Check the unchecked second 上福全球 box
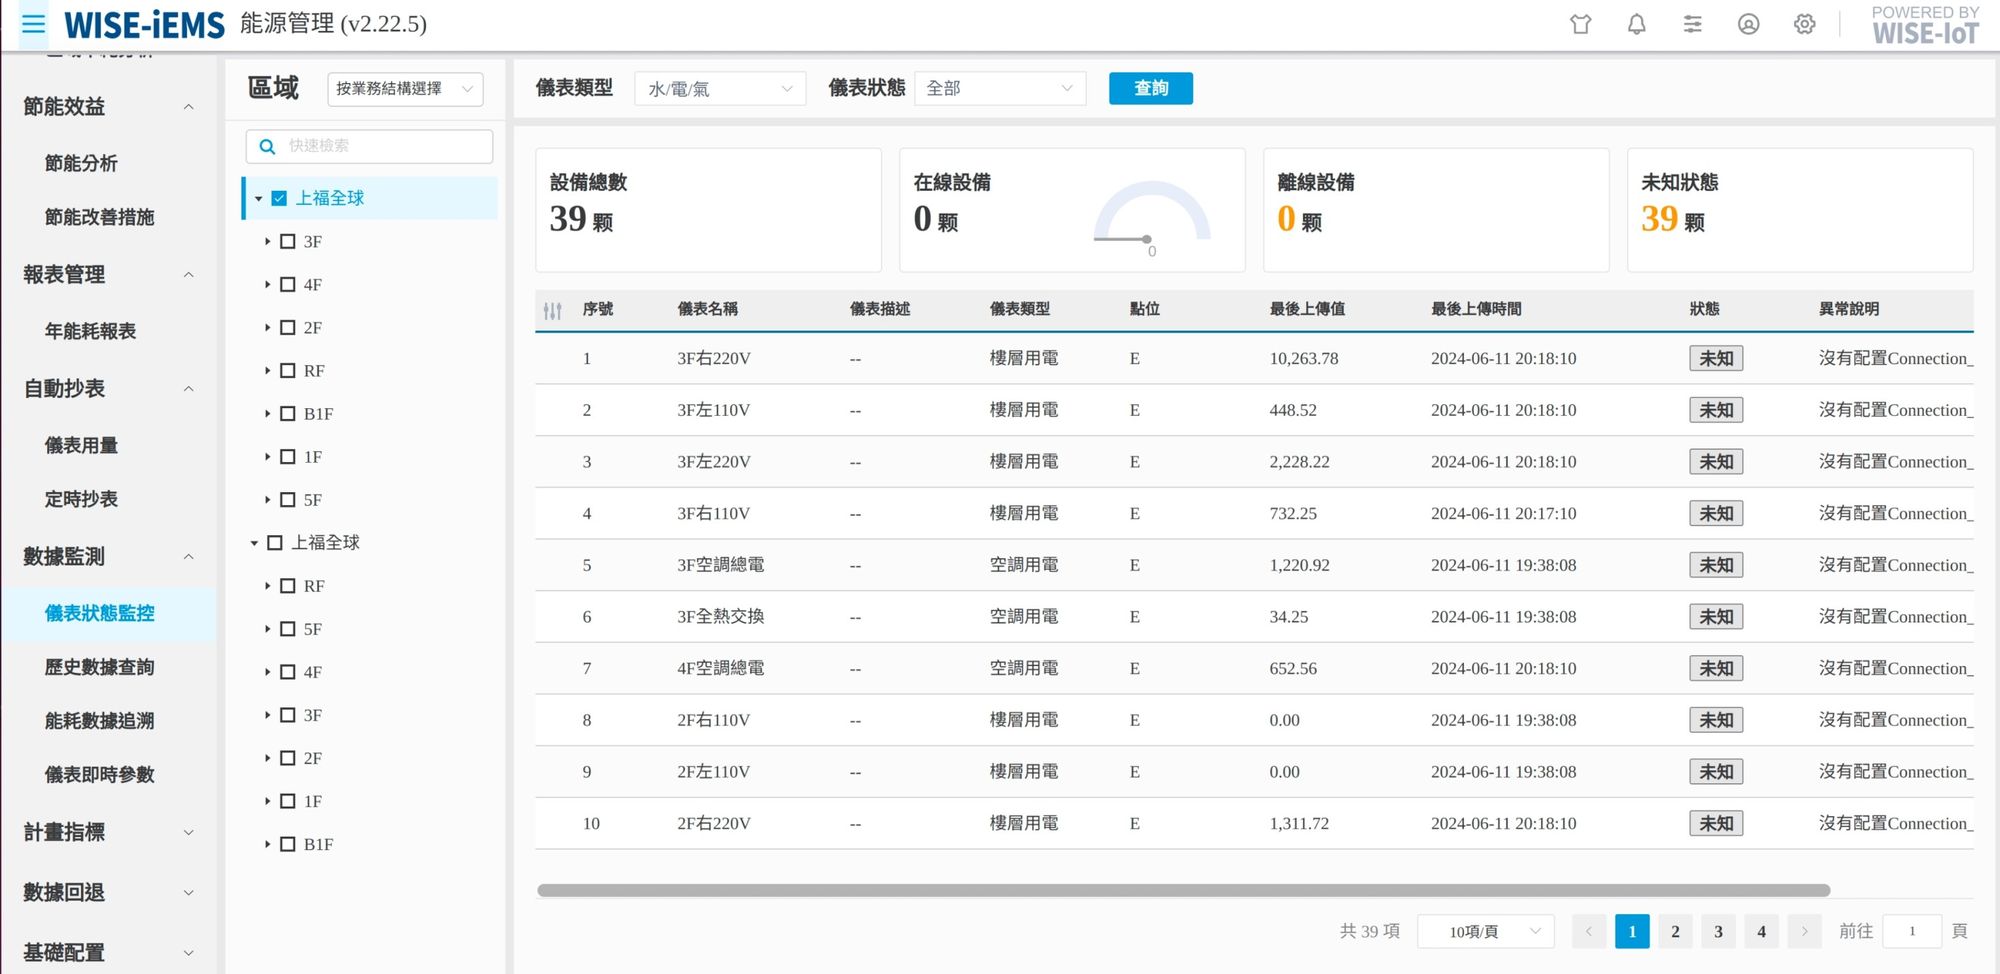This screenshot has height=974, width=2000. pyautogui.click(x=275, y=542)
